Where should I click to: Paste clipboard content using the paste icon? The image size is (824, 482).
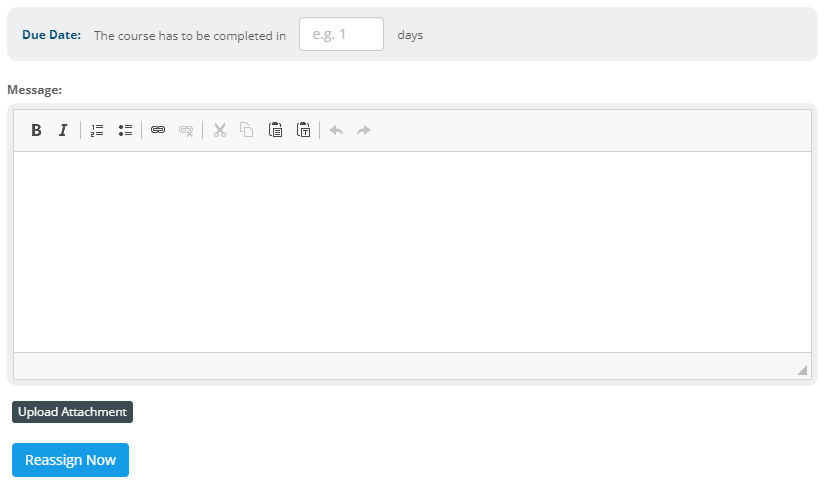[x=275, y=130]
